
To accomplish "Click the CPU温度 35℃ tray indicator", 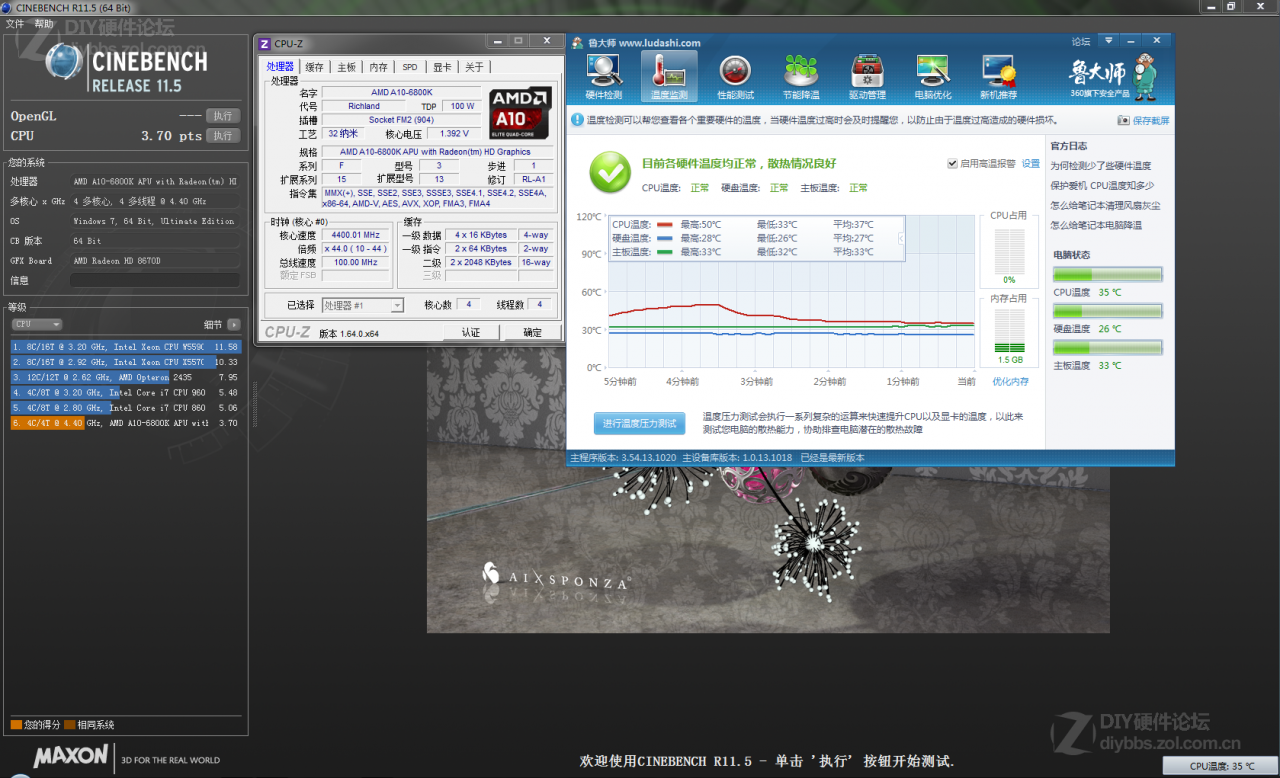I will (x=1221, y=766).
